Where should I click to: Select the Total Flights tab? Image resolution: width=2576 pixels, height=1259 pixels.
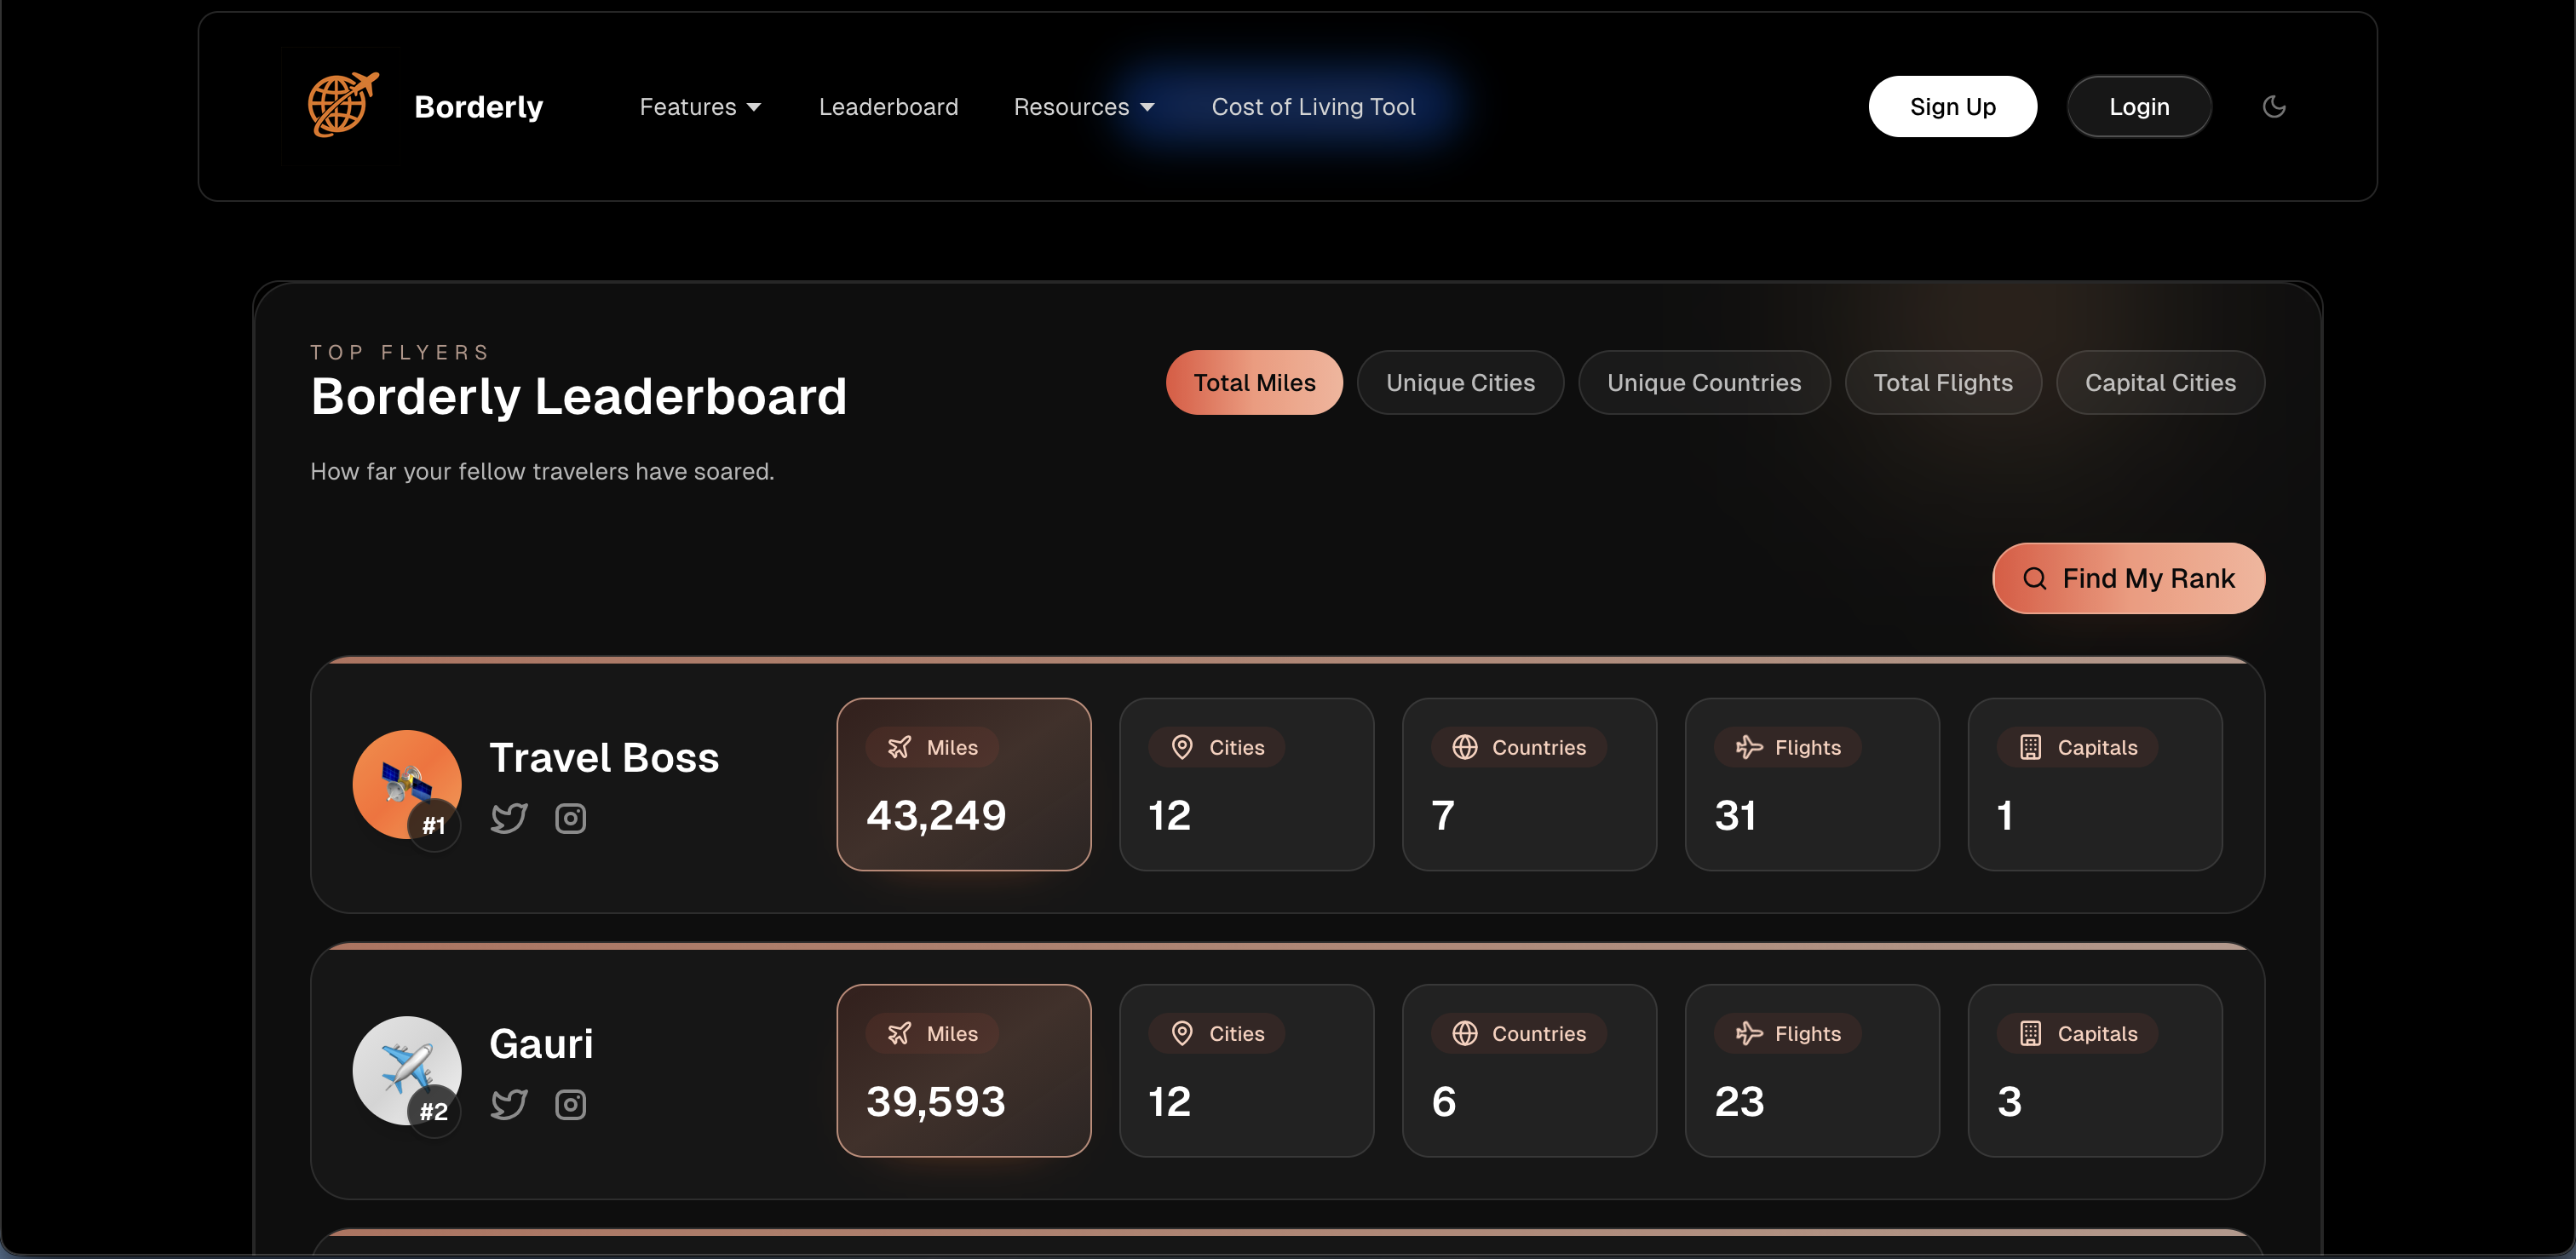coord(1942,382)
